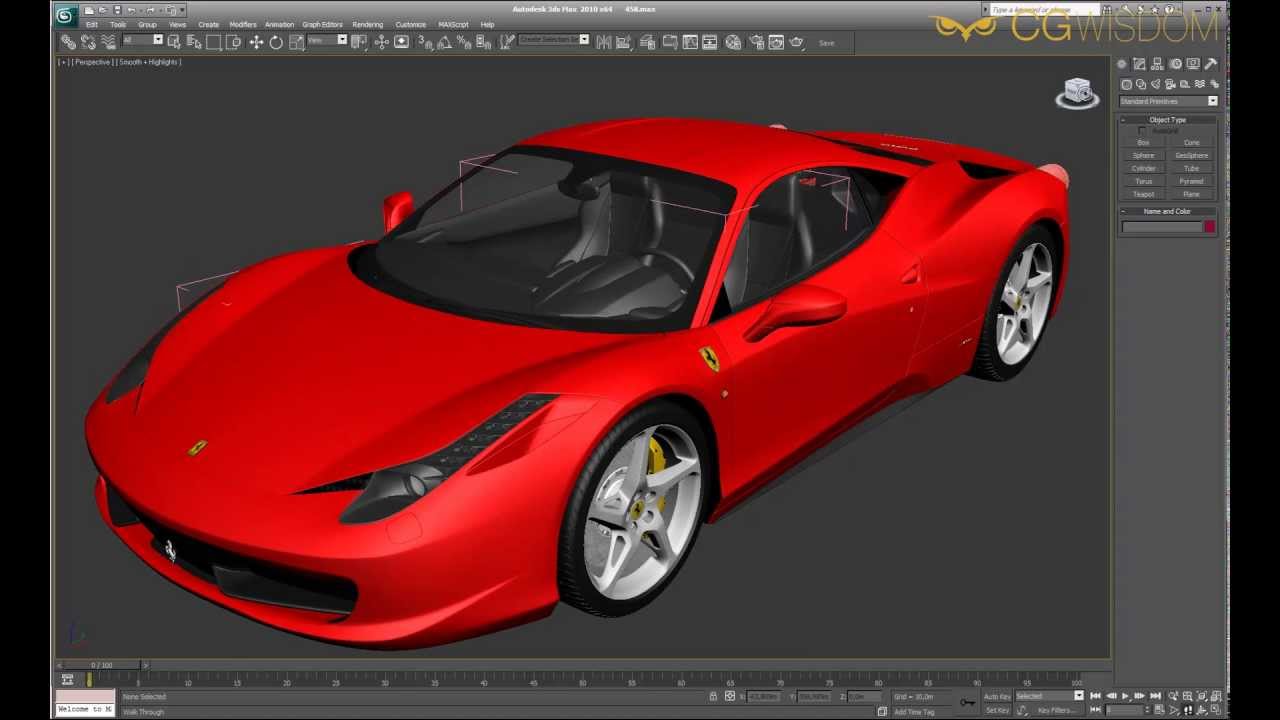Toggle Angle Snap
The width and height of the screenshot is (1280, 720).
[444, 42]
